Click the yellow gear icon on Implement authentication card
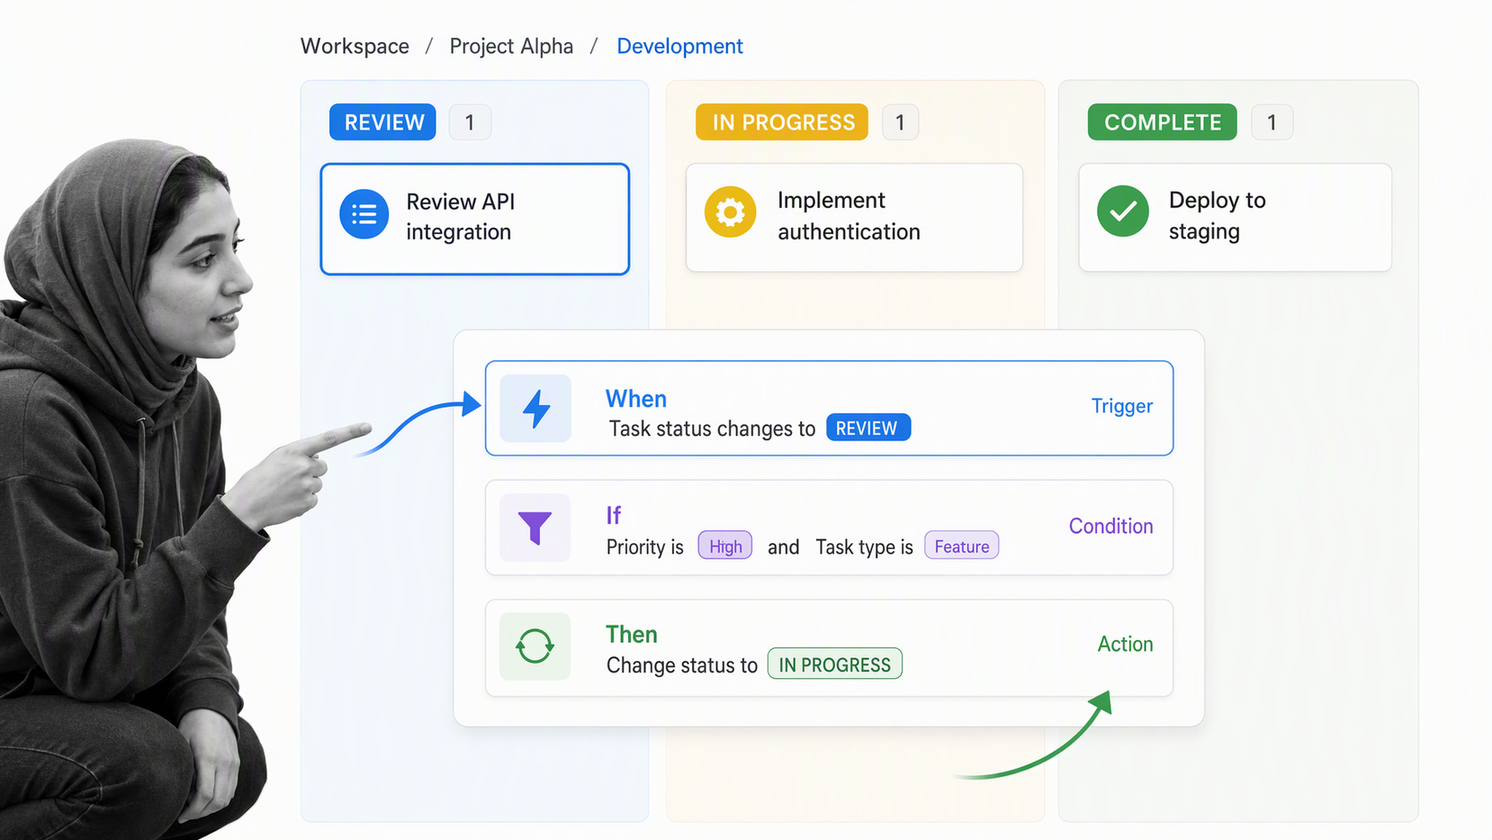Image resolution: width=1492 pixels, height=840 pixels. [730, 212]
